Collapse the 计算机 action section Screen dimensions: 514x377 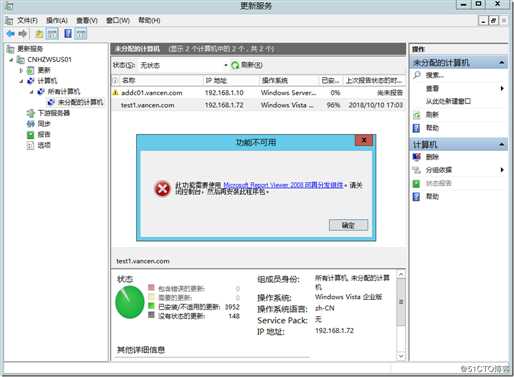[502, 145]
